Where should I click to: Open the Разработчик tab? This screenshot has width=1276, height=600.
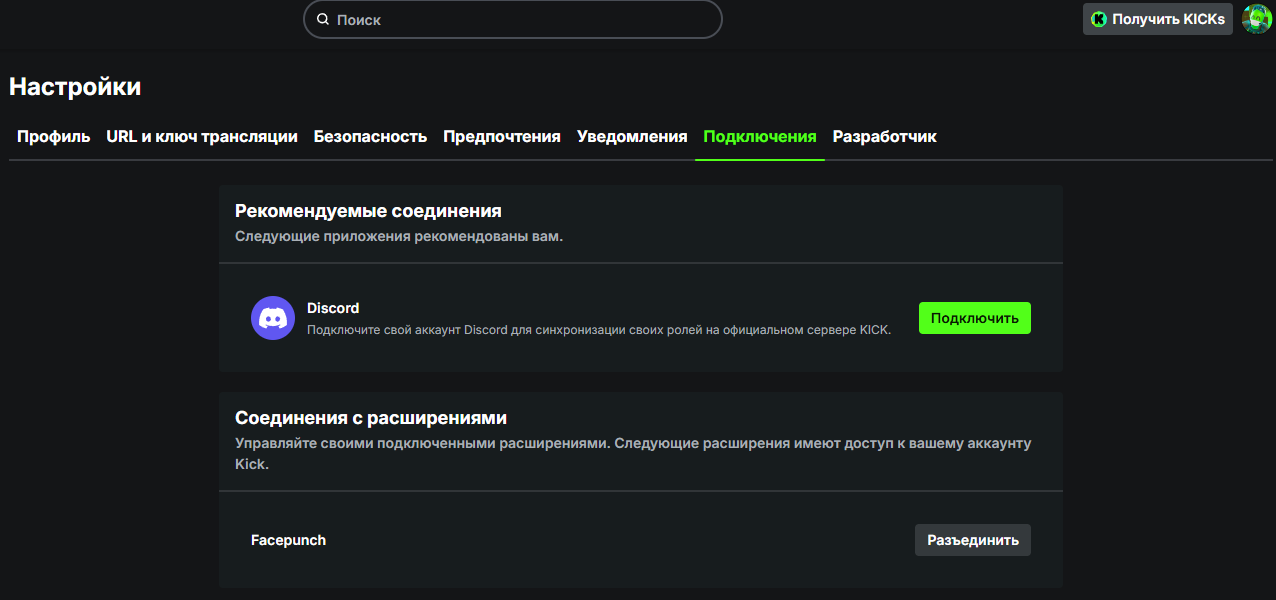tap(885, 137)
